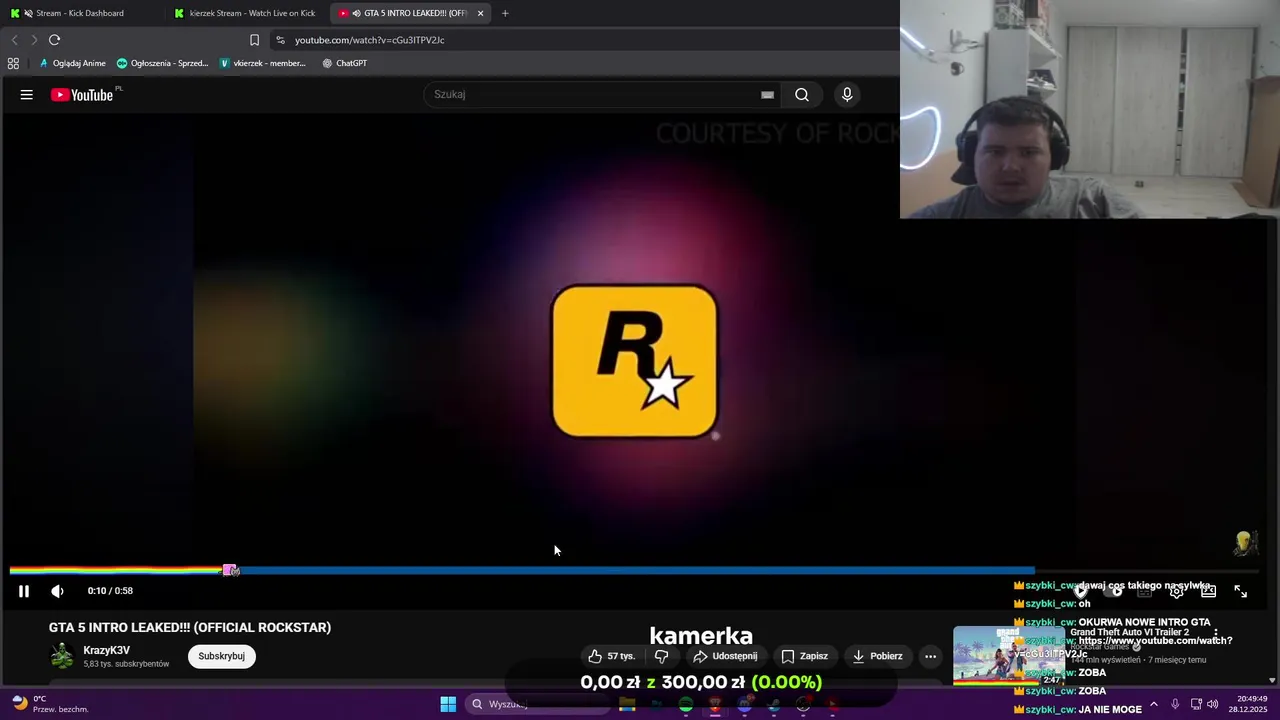Open Grand Theft Auto VI Trailer 2 thumbnail
Image resolution: width=1280 pixels, height=720 pixels.
coord(1008,655)
